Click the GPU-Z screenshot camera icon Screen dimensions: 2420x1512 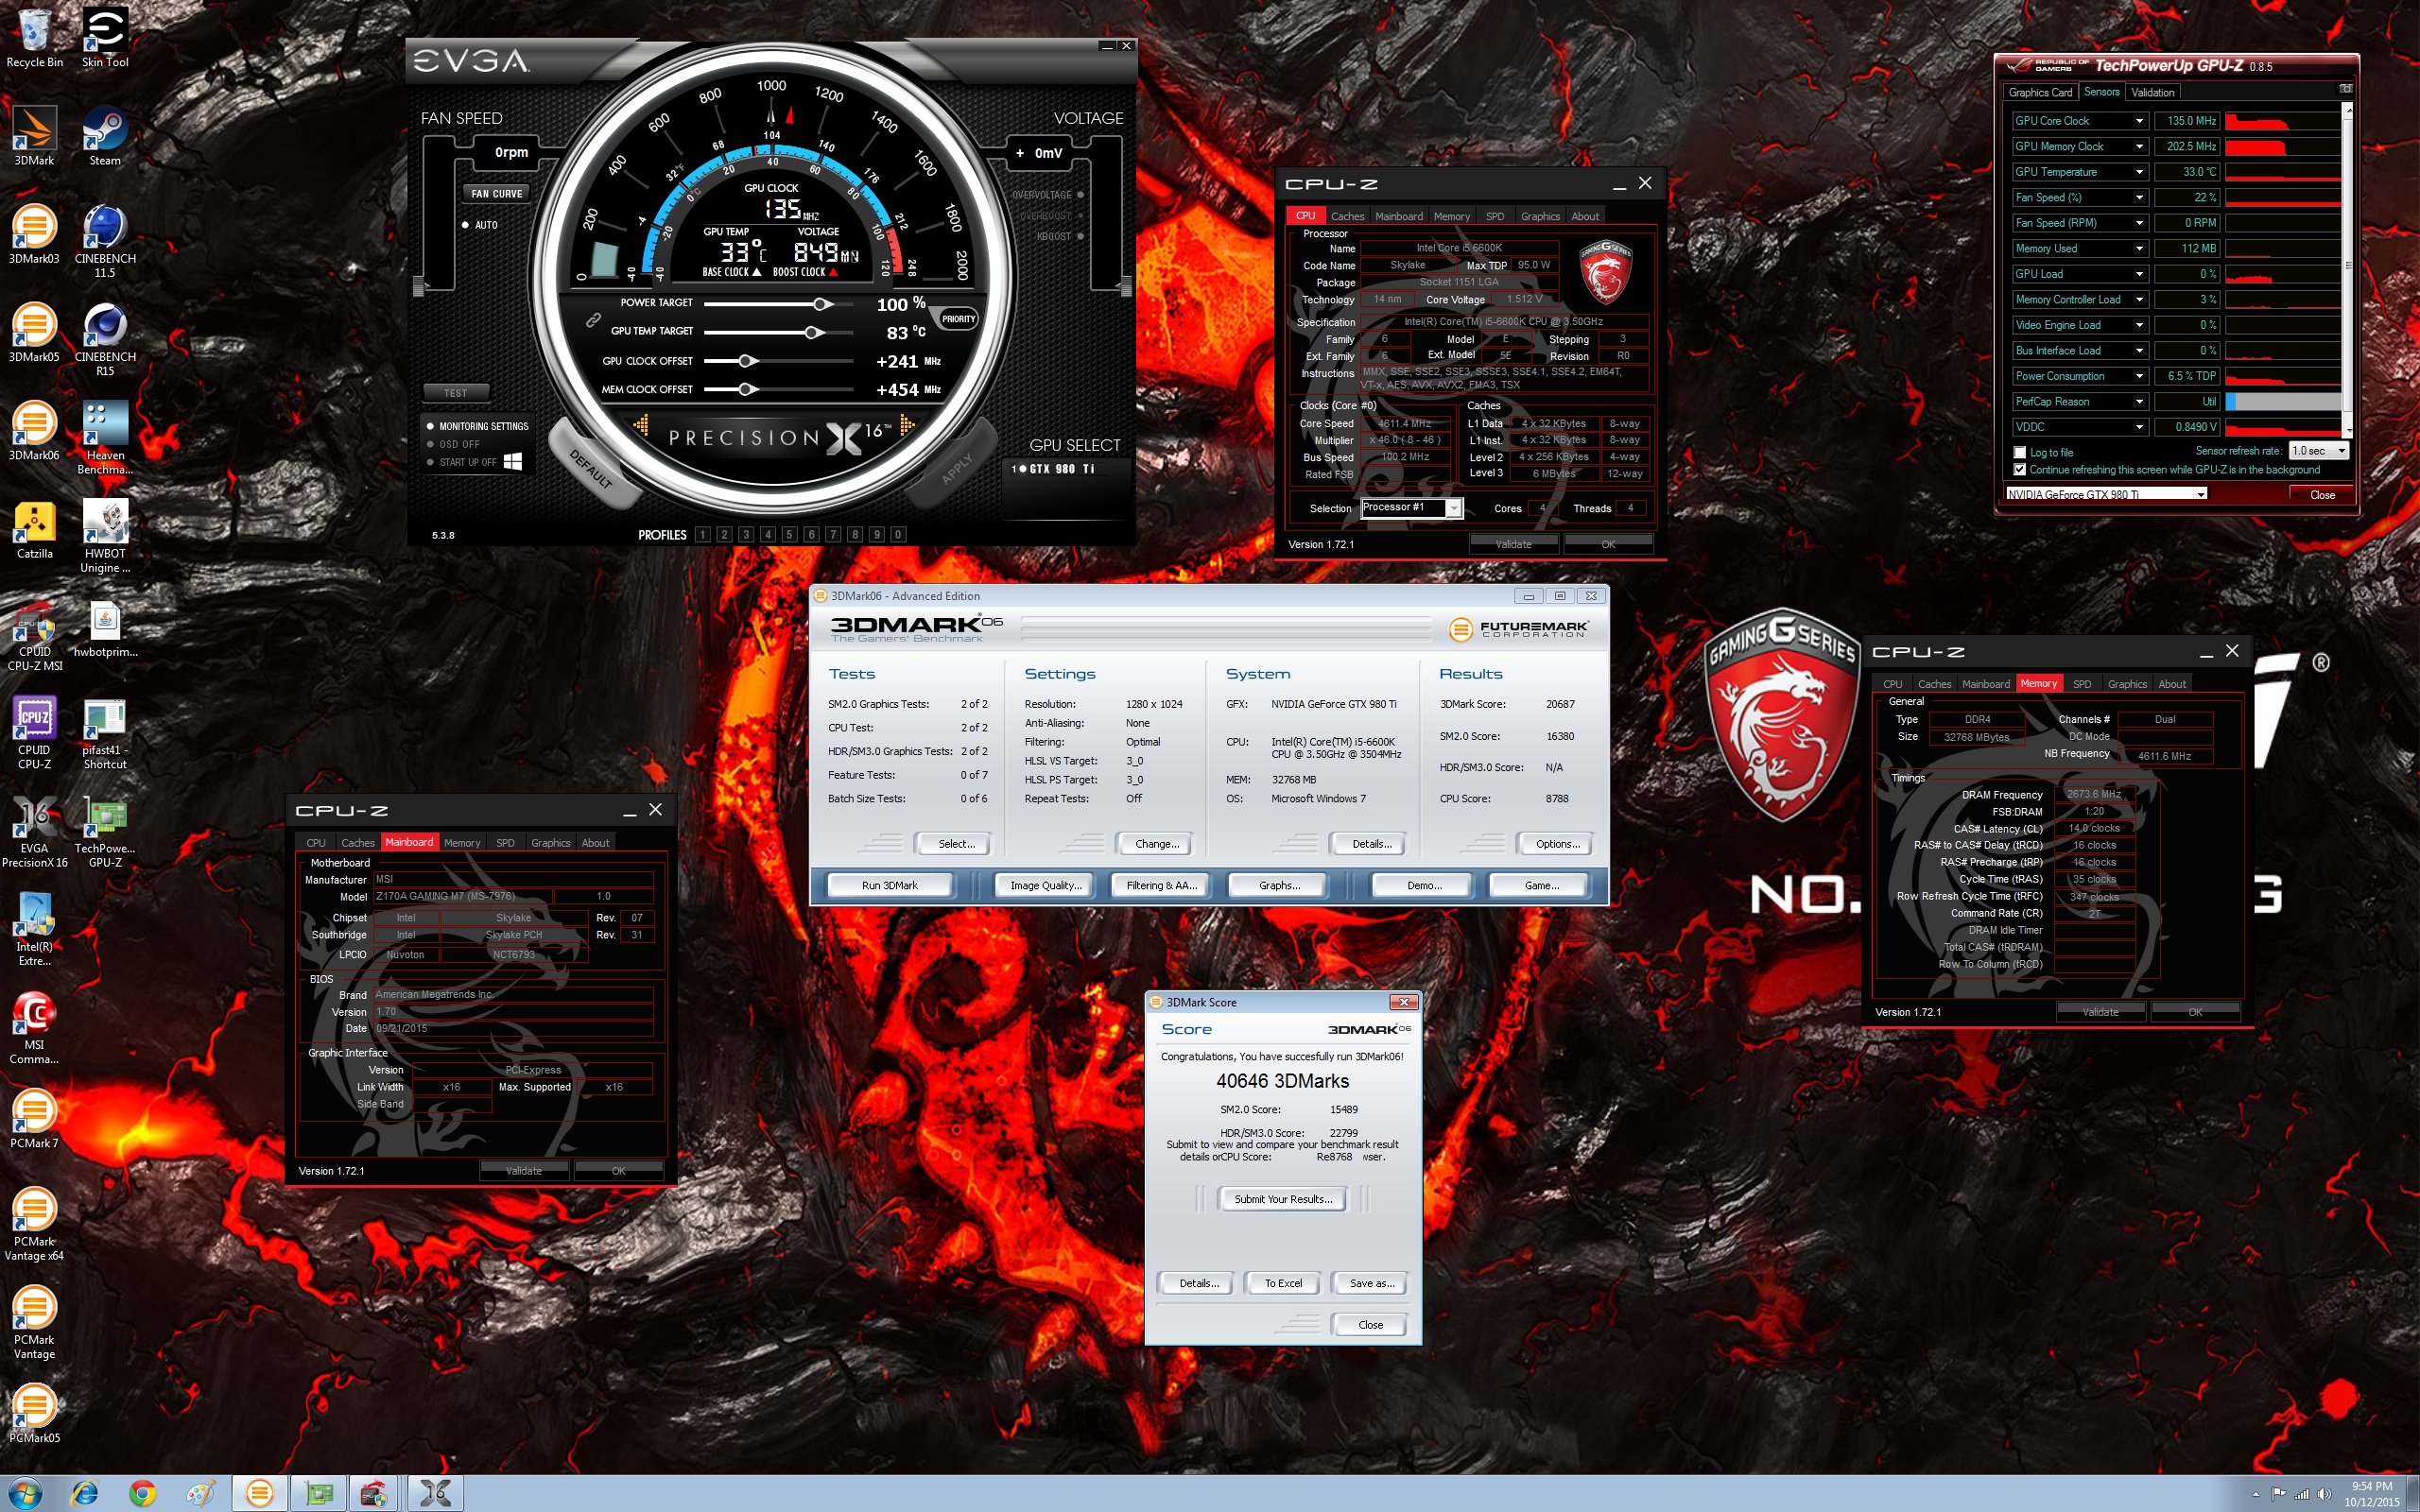pos(2345,89)
